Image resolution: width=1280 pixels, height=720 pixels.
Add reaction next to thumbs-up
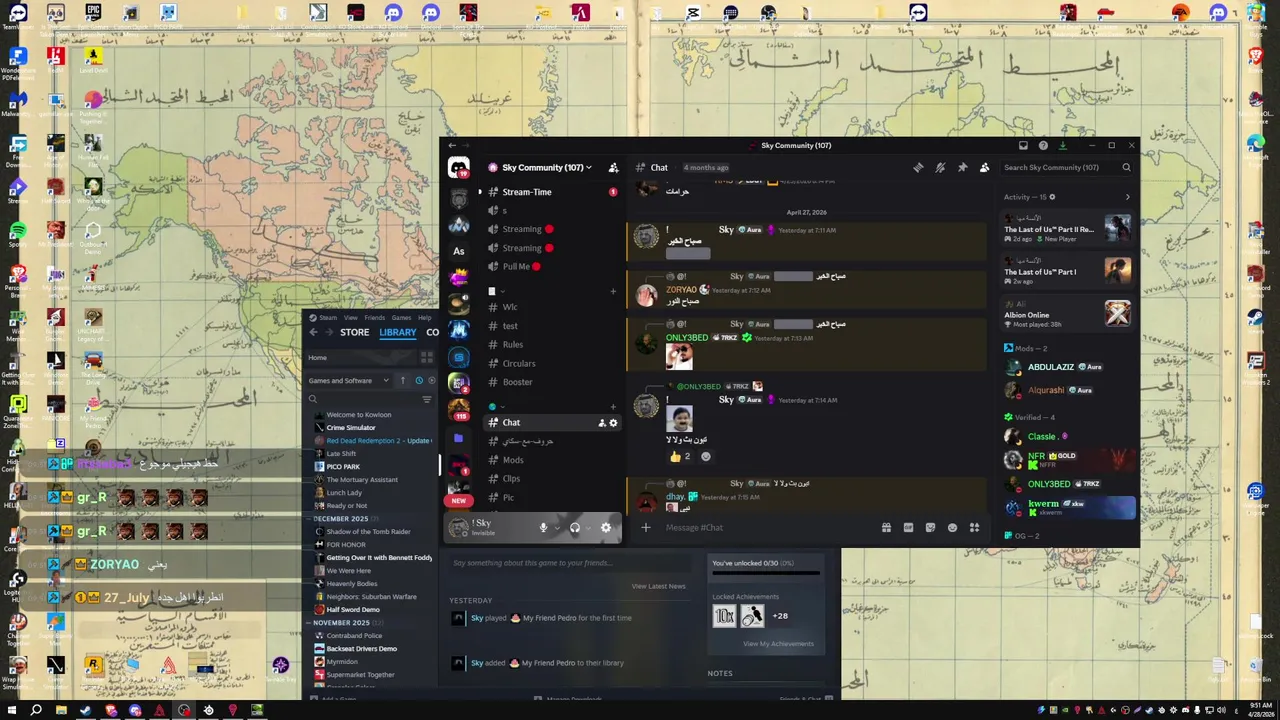(x=706, y=457)
